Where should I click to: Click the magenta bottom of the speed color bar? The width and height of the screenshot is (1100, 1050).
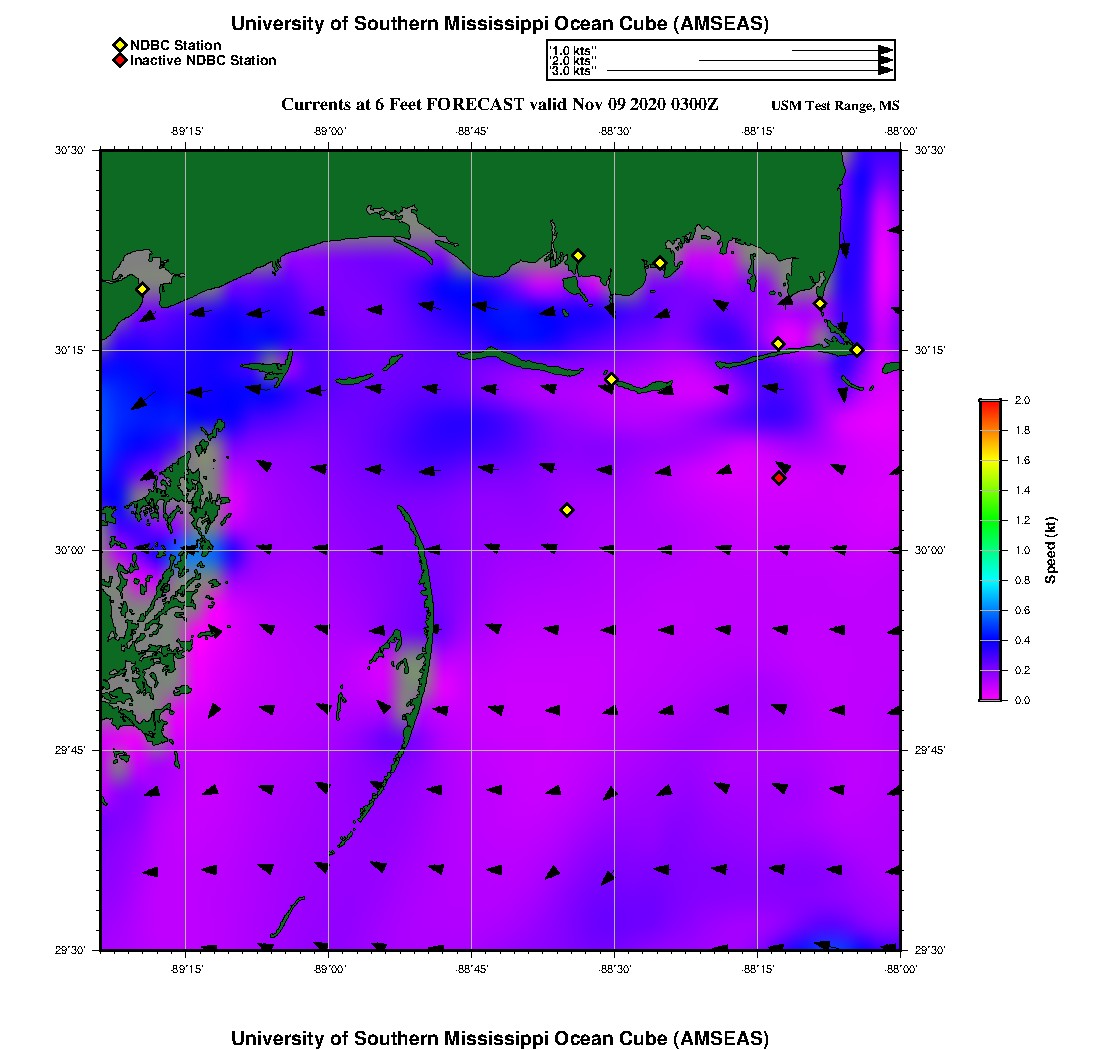pos(991,694)
